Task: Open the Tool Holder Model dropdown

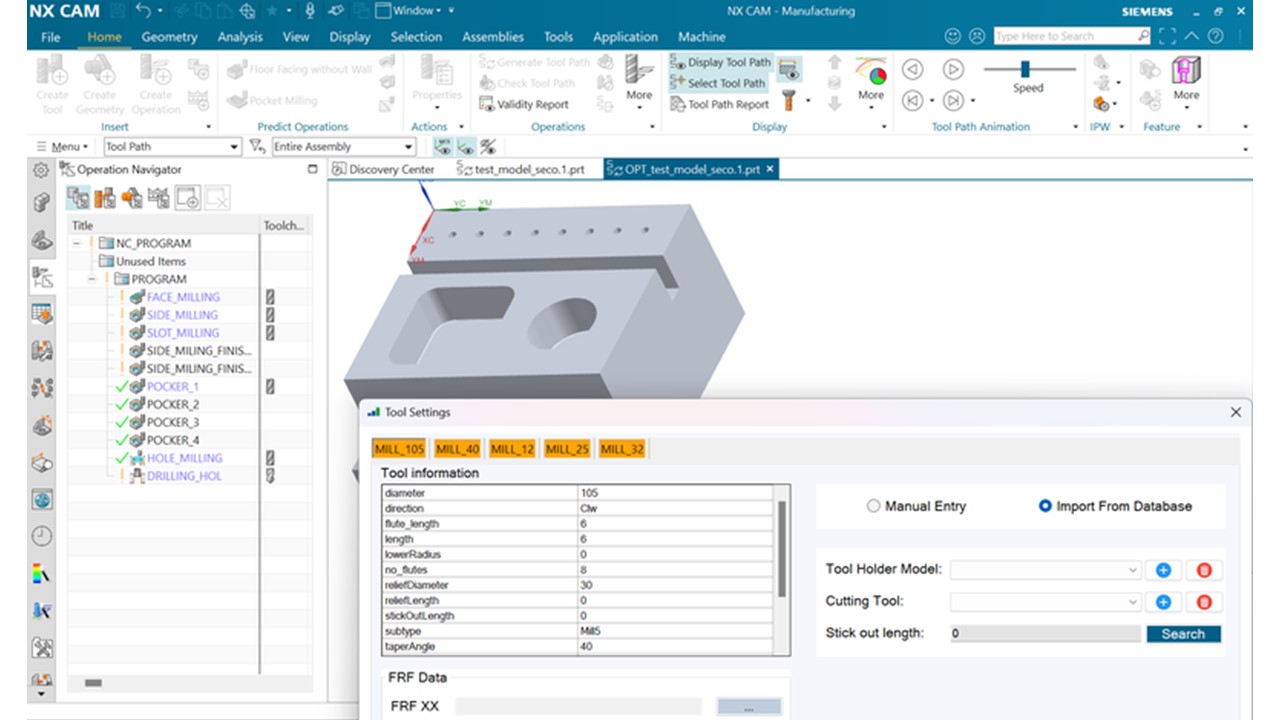Action: (1133, 569)
